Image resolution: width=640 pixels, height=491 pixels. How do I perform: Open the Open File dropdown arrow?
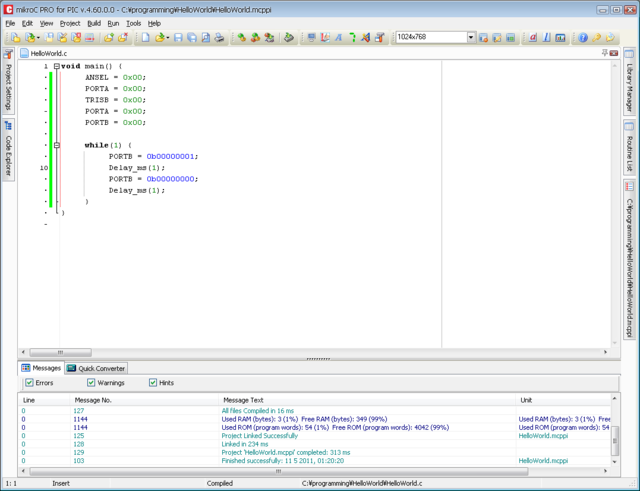click(168, 38)
